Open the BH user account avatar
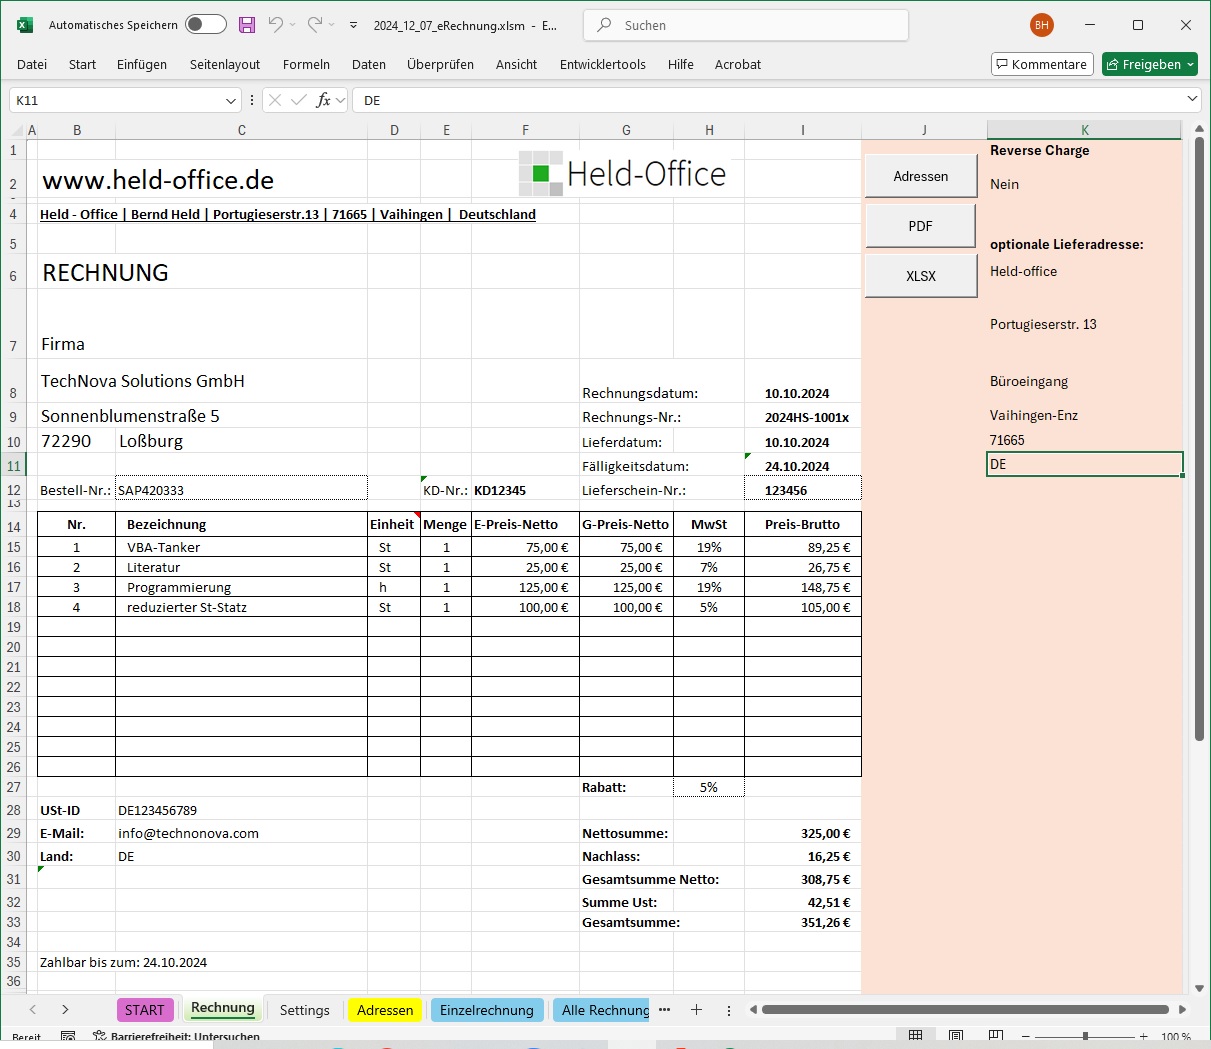Image resolution: width=1211 pixels, height=1049 pixels. pos(1042,25)
